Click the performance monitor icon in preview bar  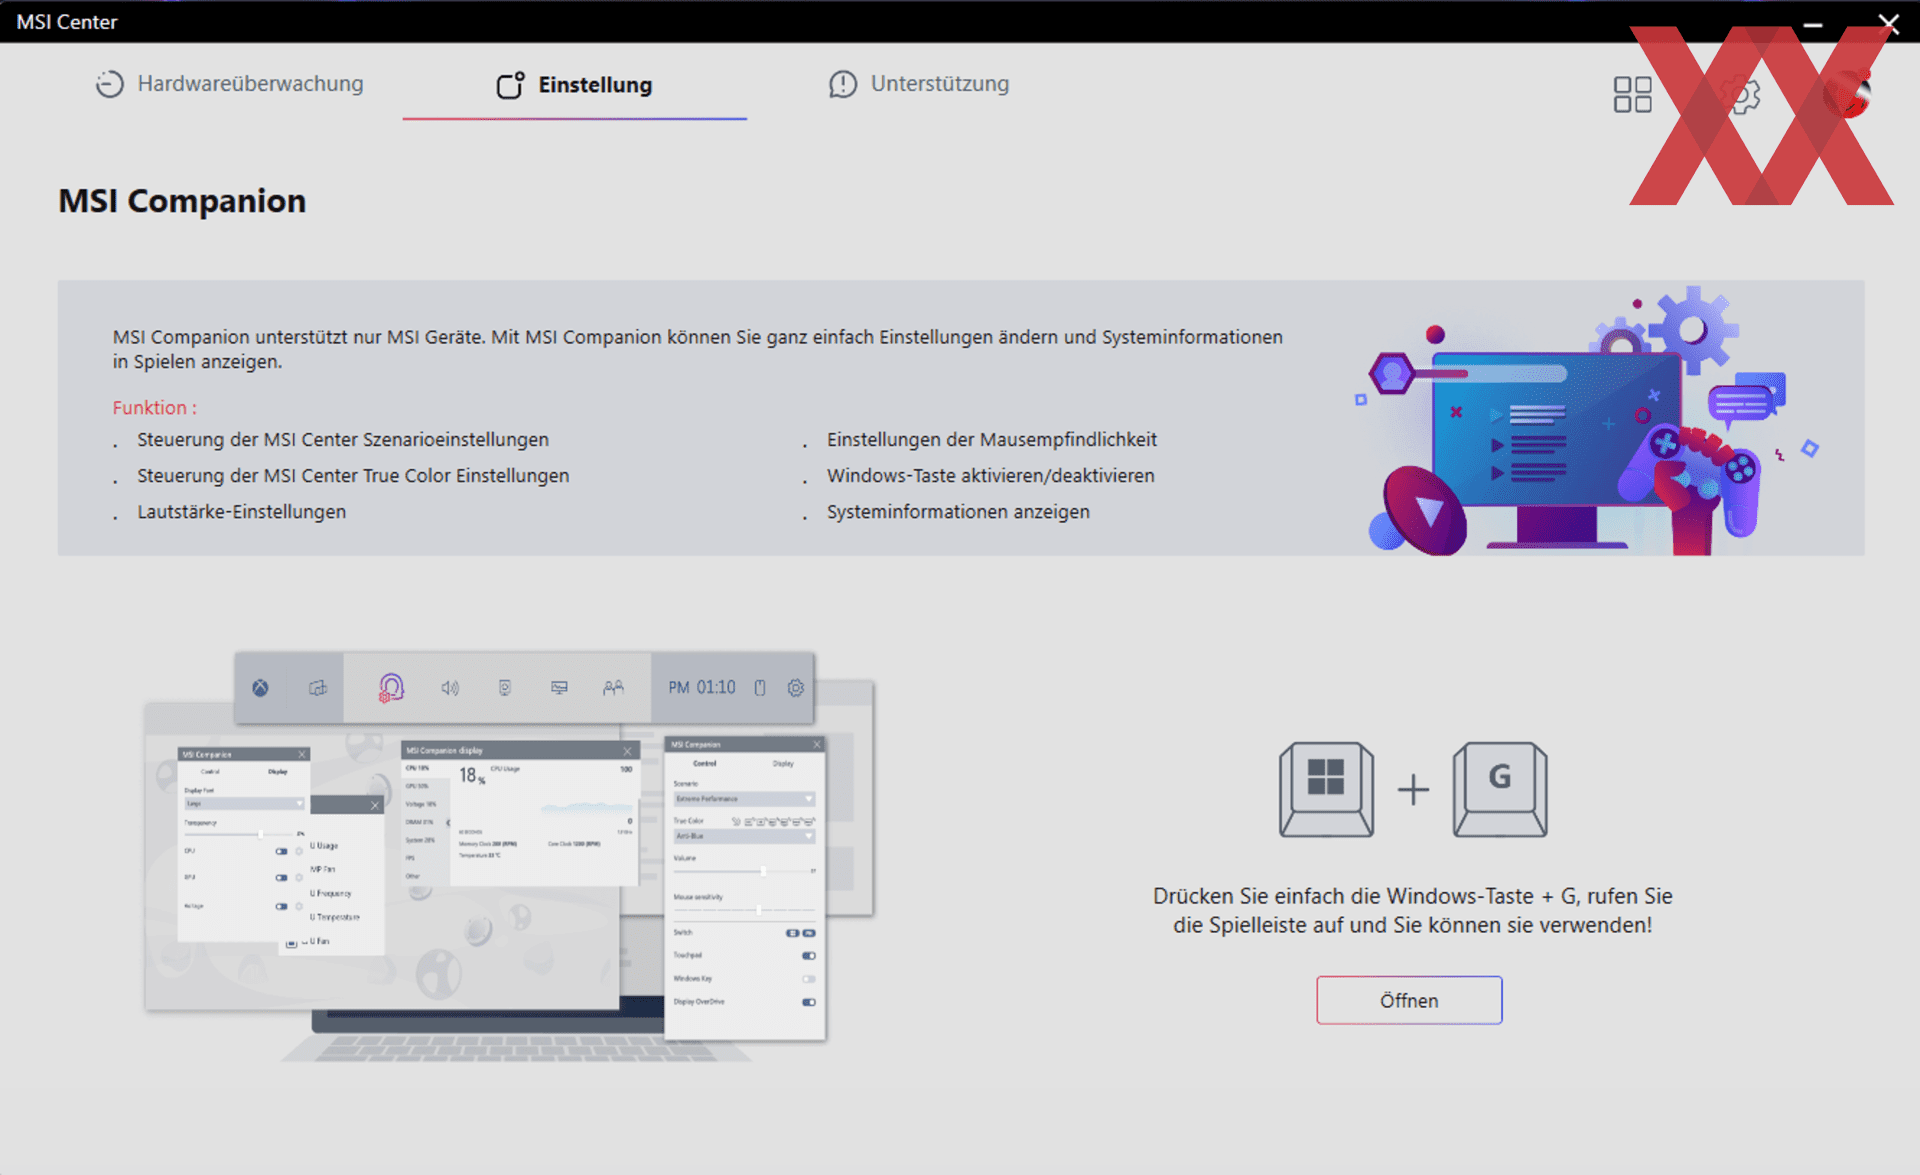tap(559, 688)
